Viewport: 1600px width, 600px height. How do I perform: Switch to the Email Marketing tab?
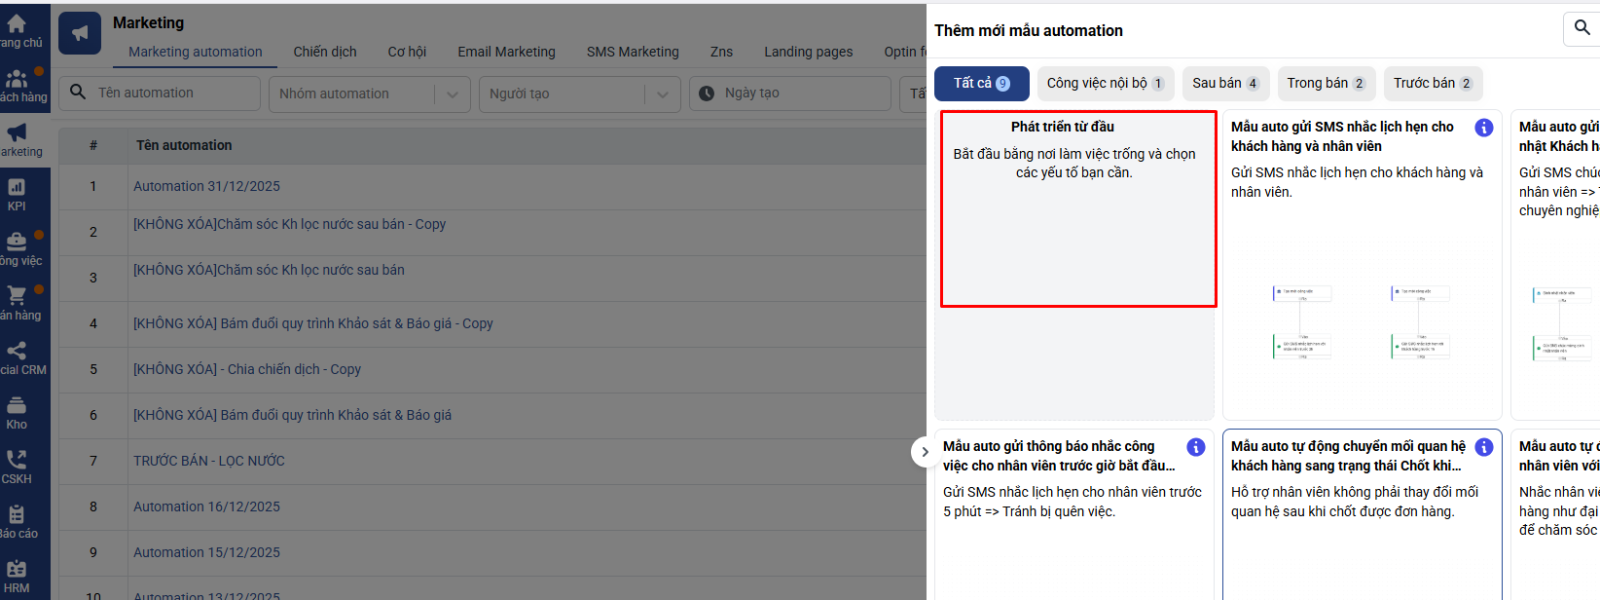coord(506,52)
